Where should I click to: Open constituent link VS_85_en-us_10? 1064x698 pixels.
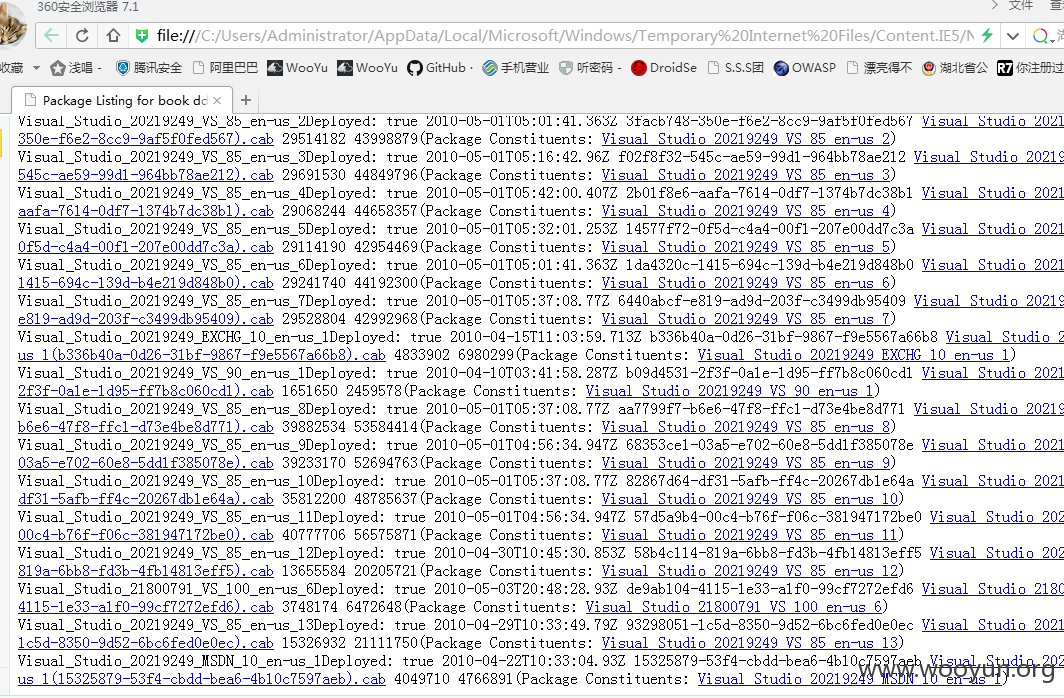pos(749,499)
